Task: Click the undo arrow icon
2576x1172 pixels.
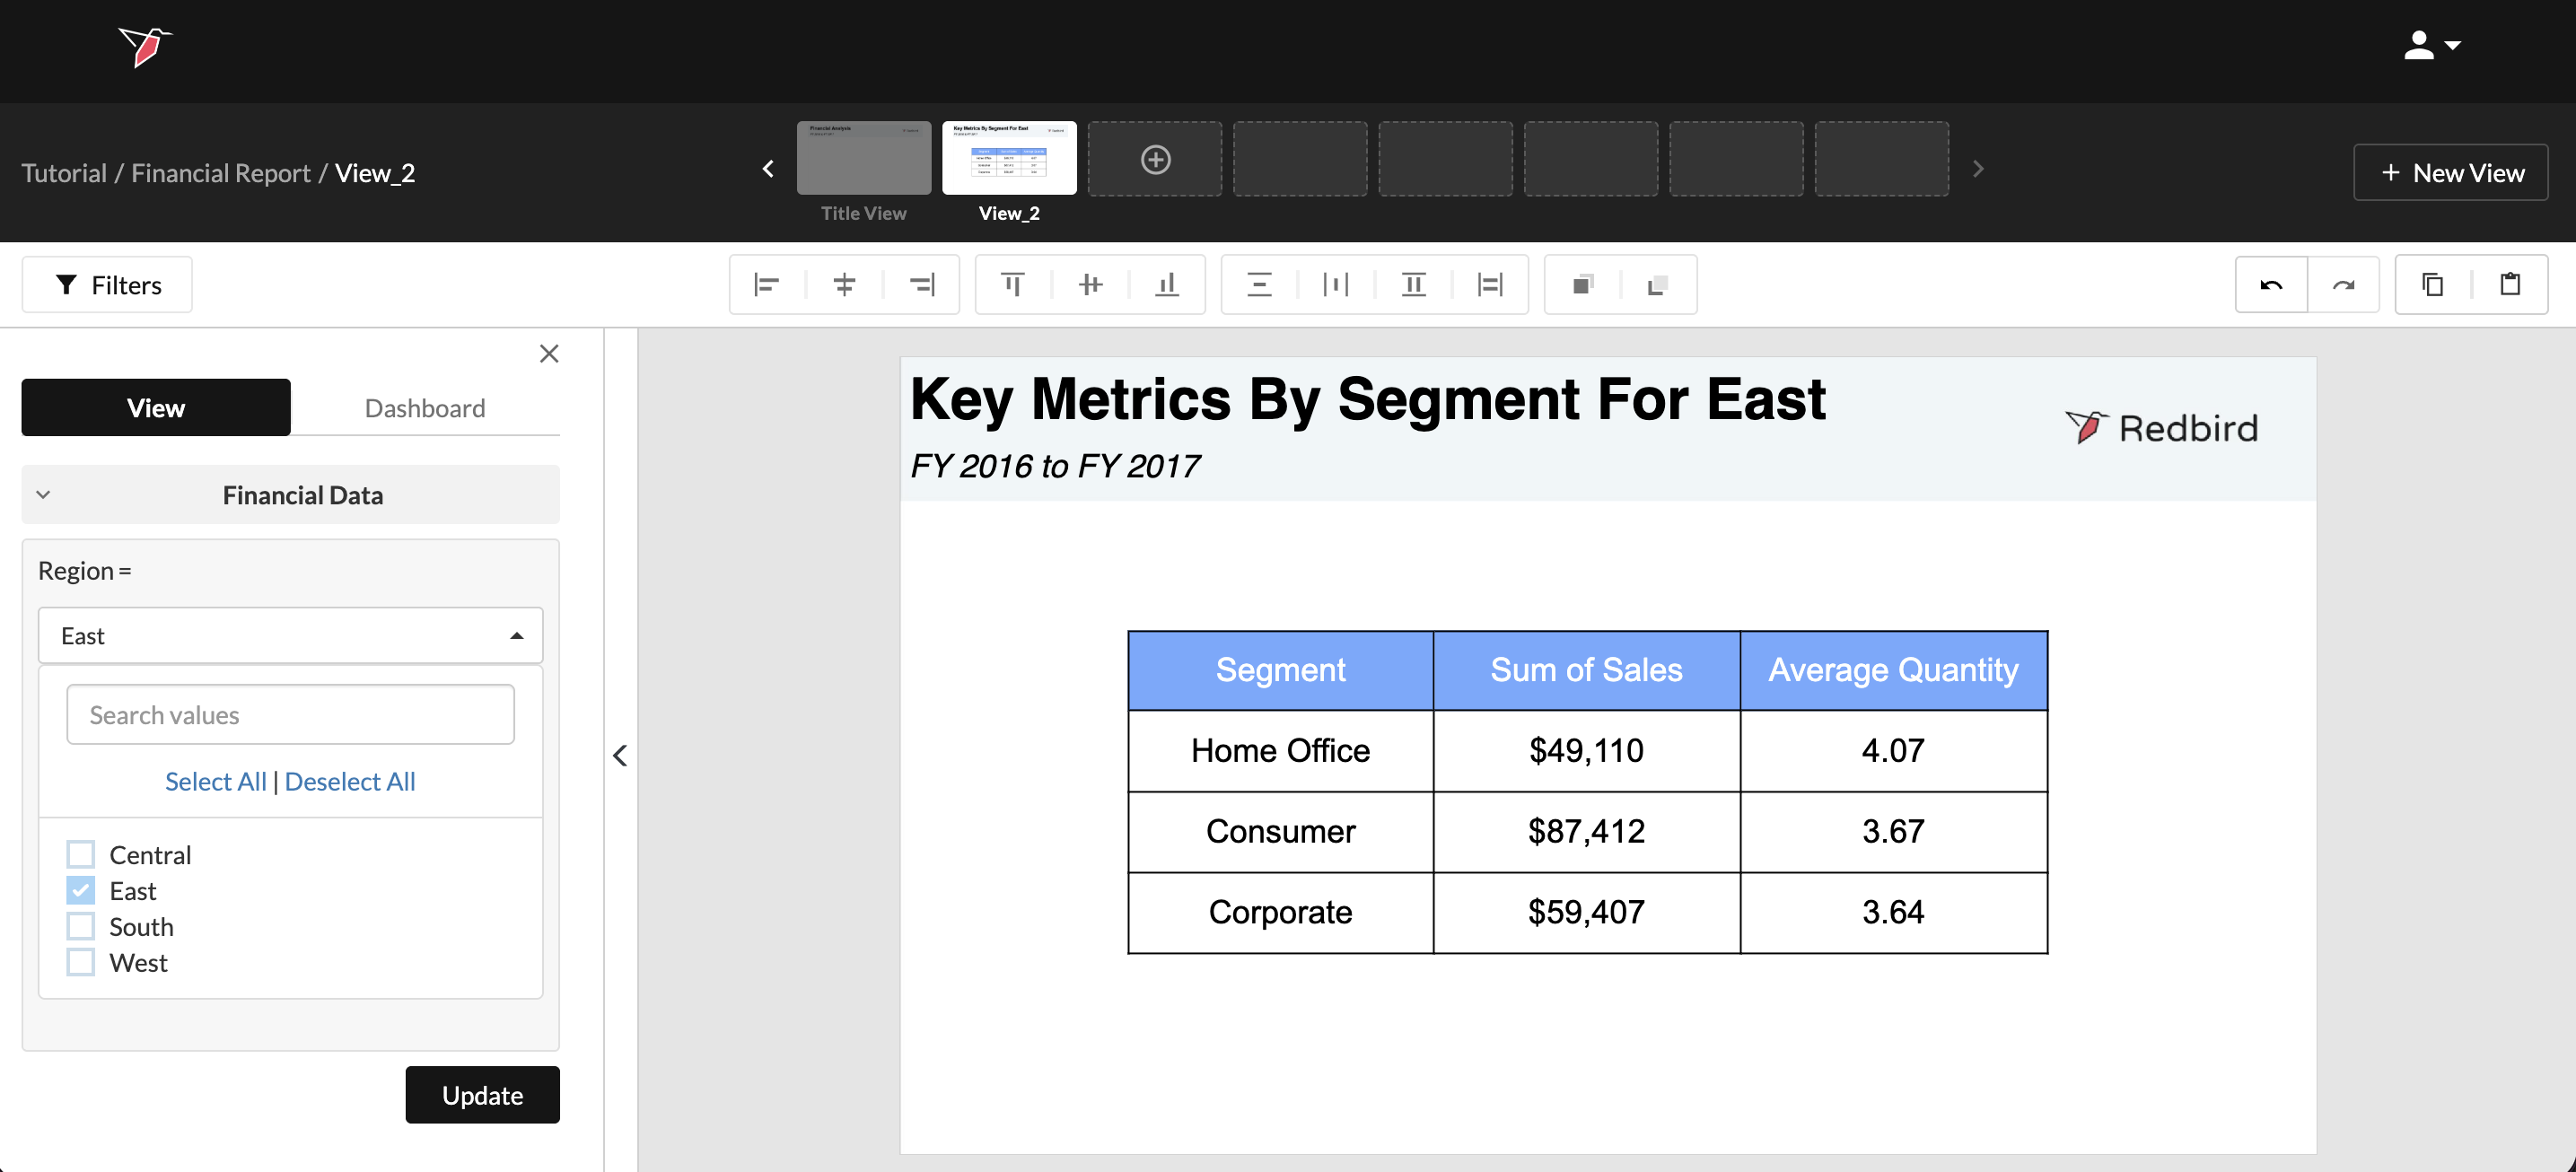Action: point(2270,285)
